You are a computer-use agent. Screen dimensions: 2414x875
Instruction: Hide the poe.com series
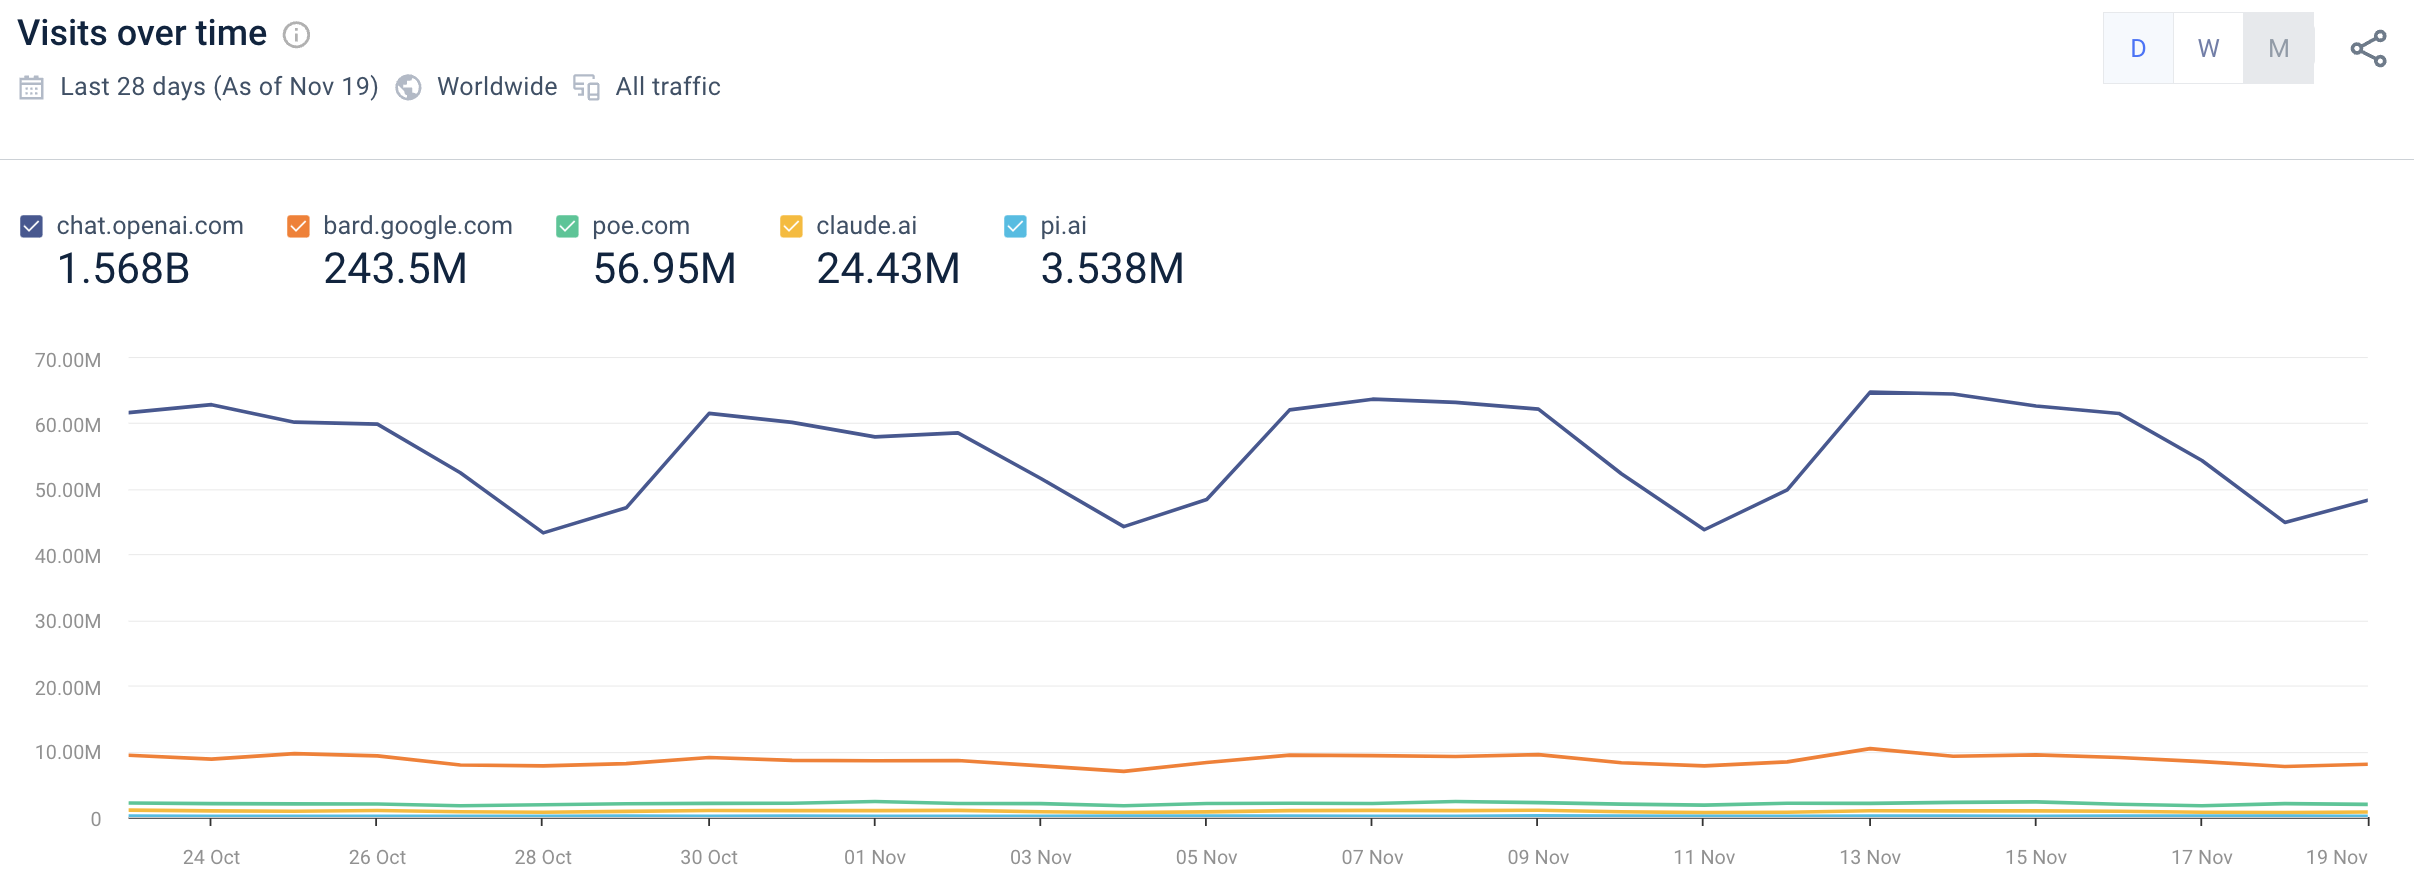[567, 226]
